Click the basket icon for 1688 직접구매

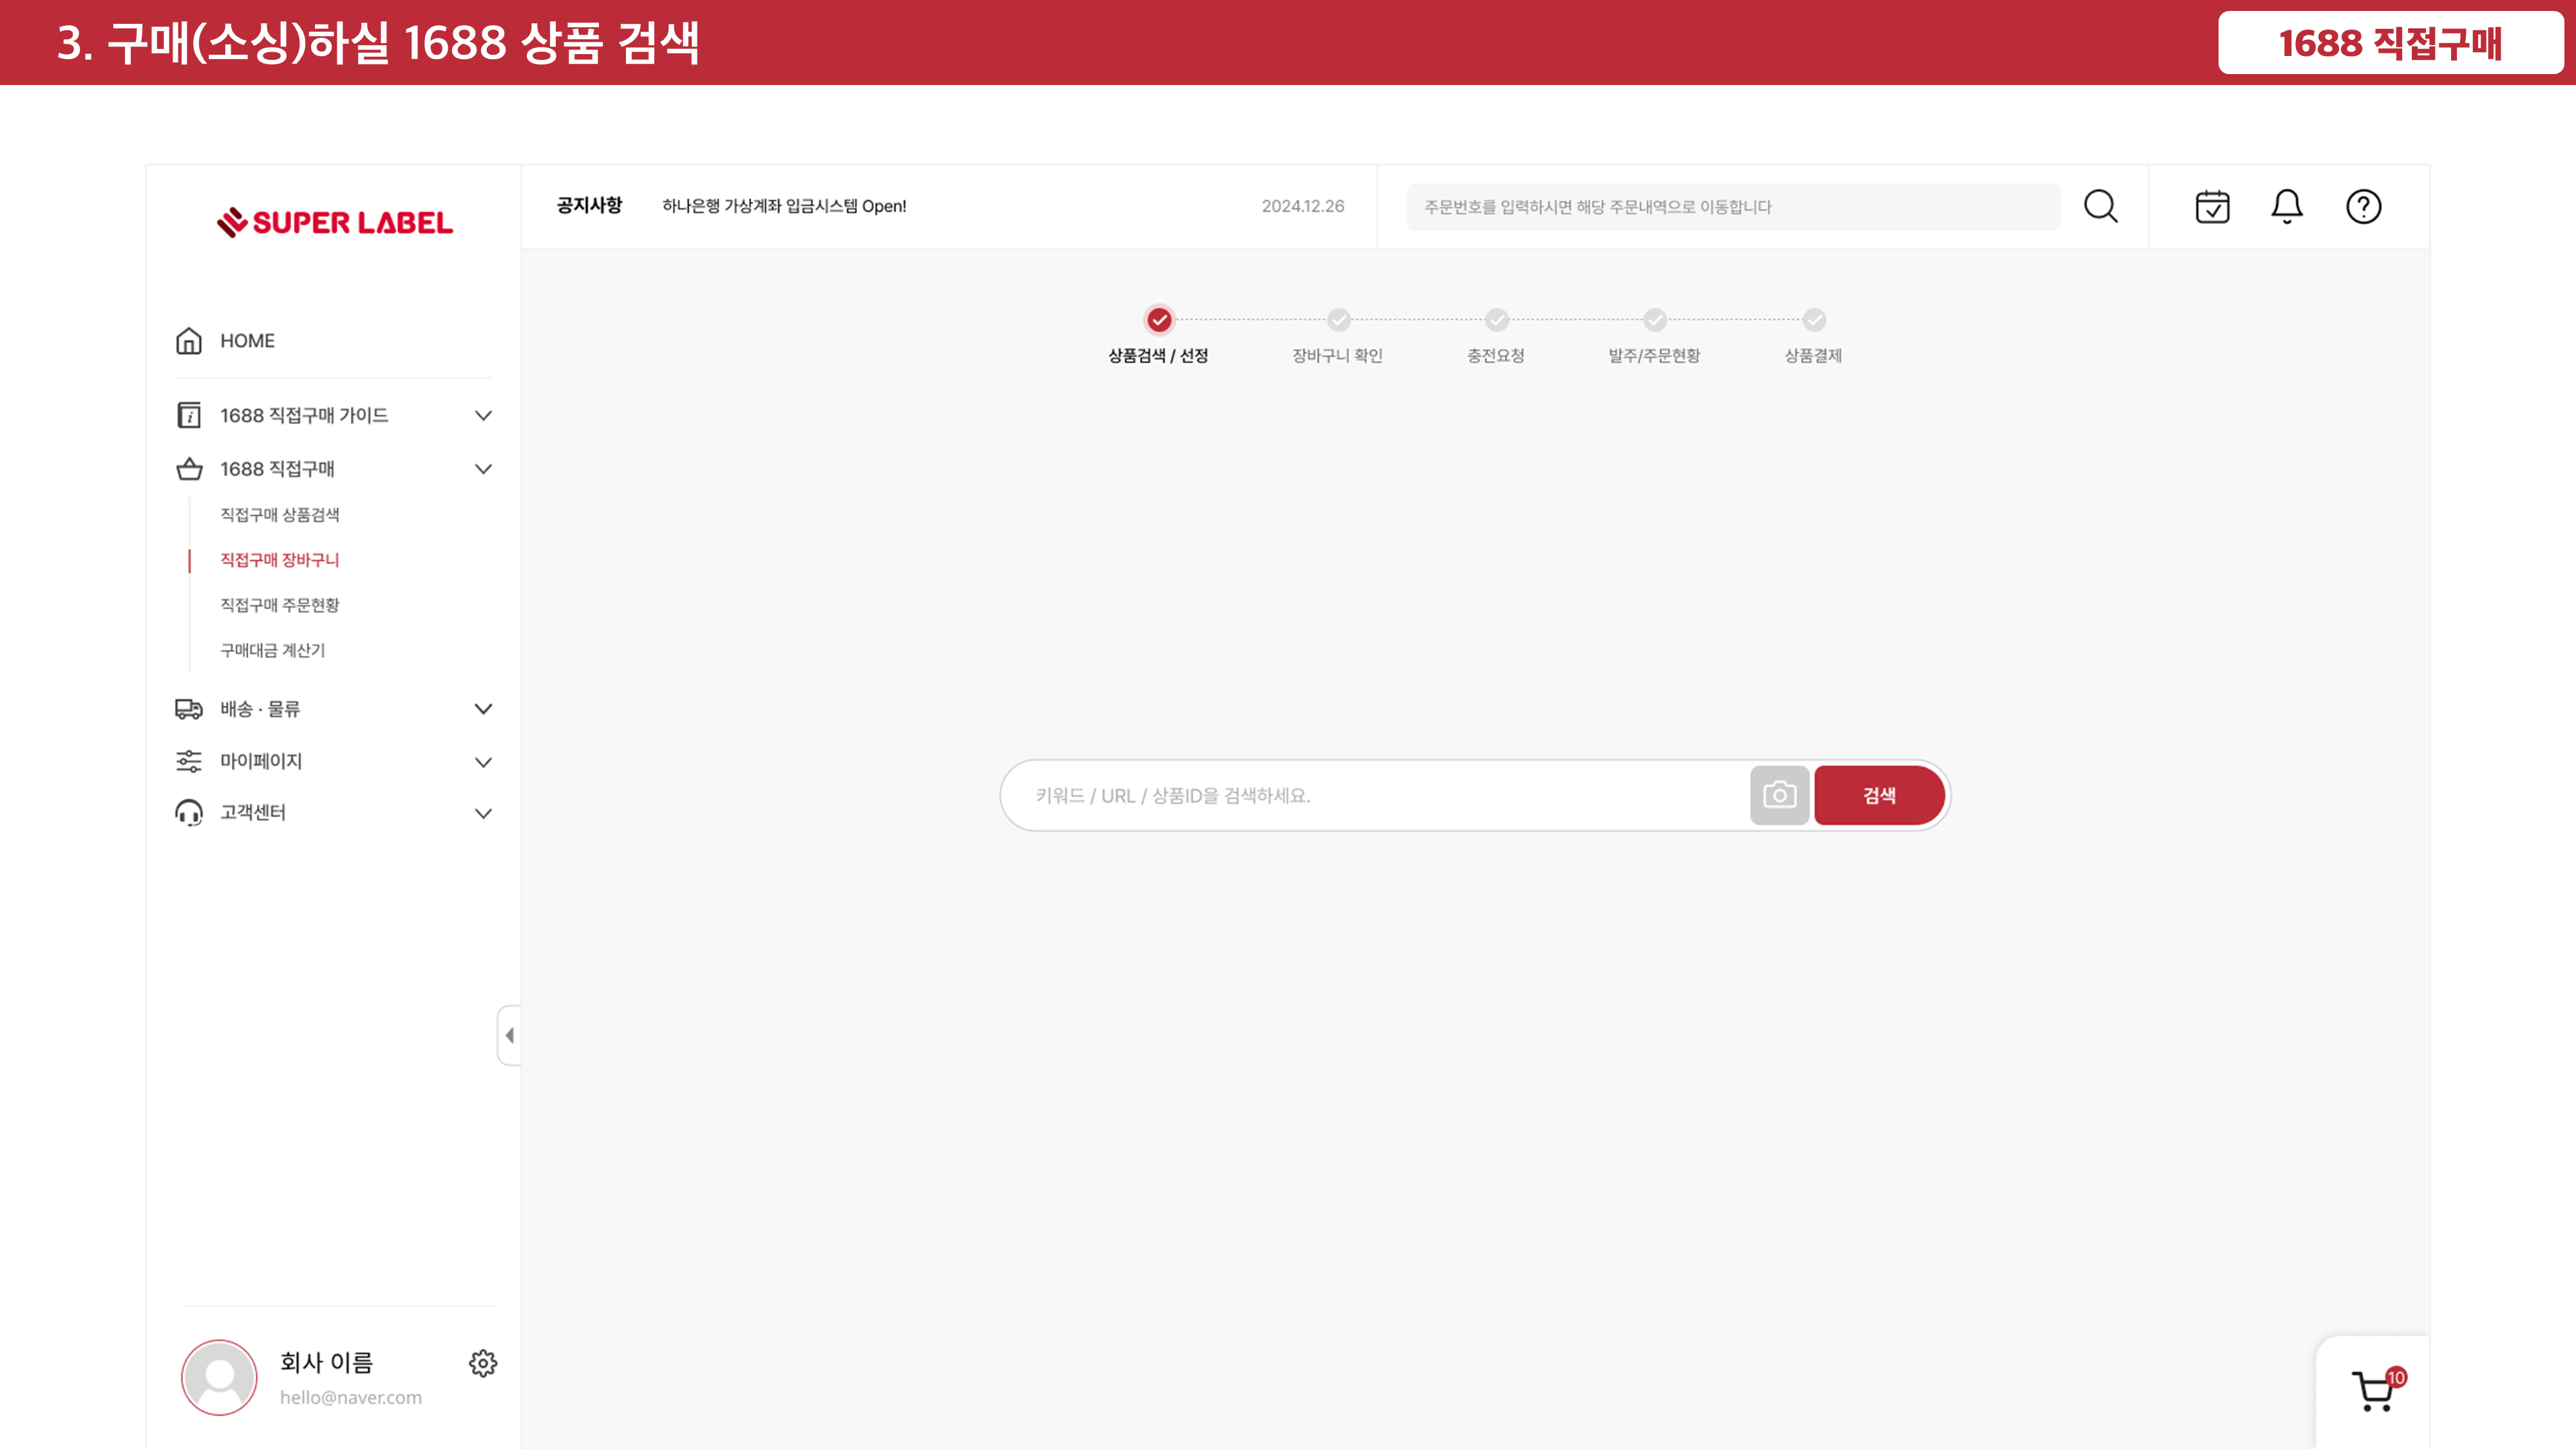189,469
